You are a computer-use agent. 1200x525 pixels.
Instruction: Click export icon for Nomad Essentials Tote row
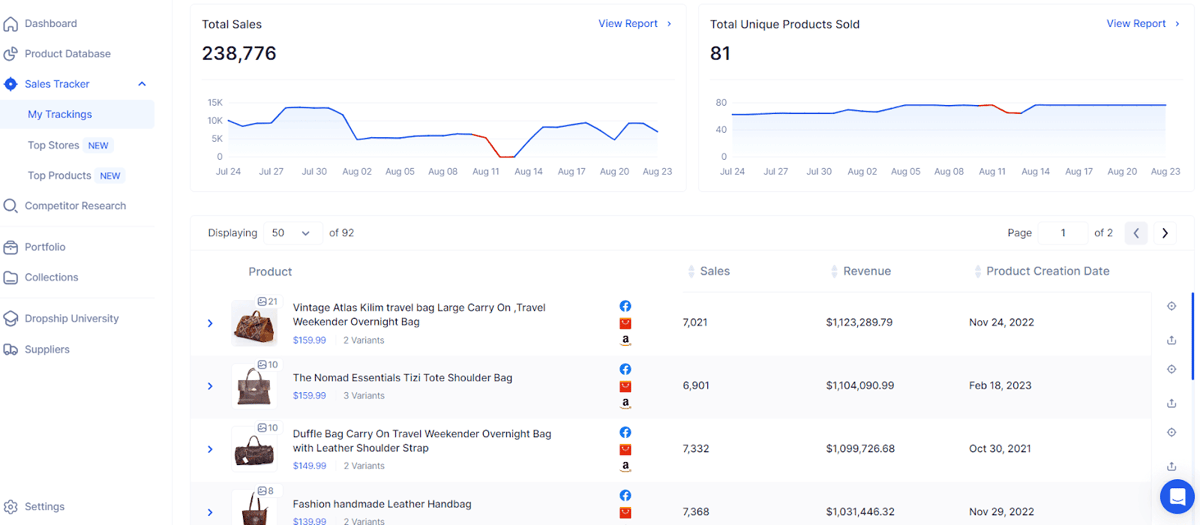pos(1171,403)
